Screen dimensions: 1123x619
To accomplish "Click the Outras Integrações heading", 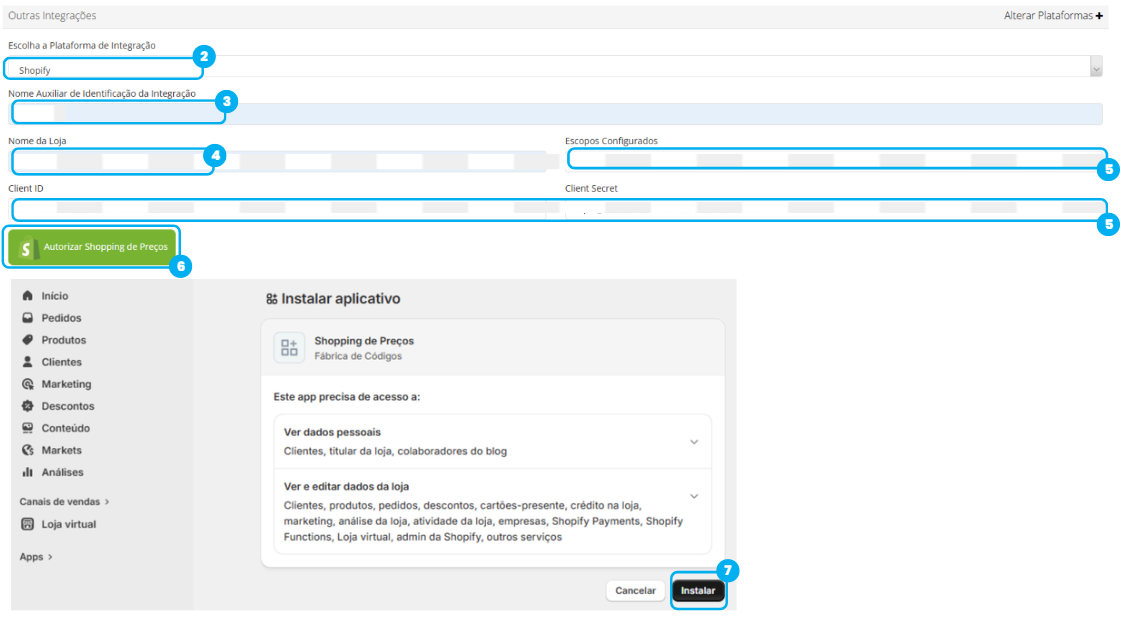I will point(52,16).
